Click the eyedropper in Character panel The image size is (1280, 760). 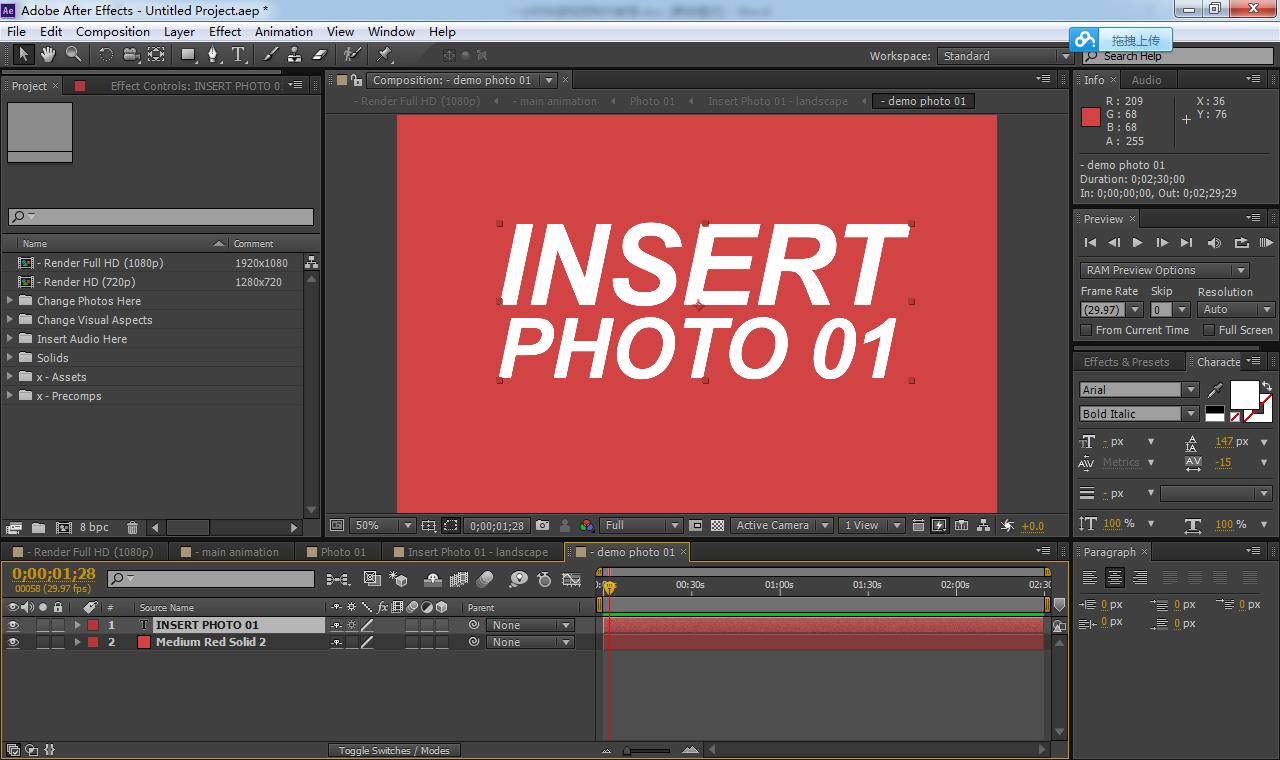[1215, 390]
